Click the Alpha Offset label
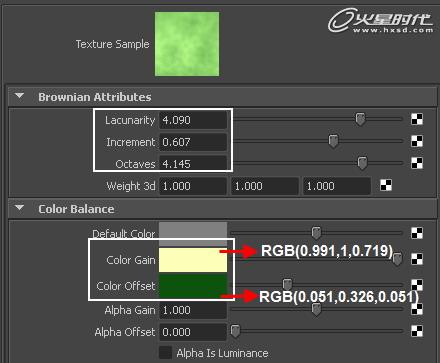The image size is (440, 363). 125,332
